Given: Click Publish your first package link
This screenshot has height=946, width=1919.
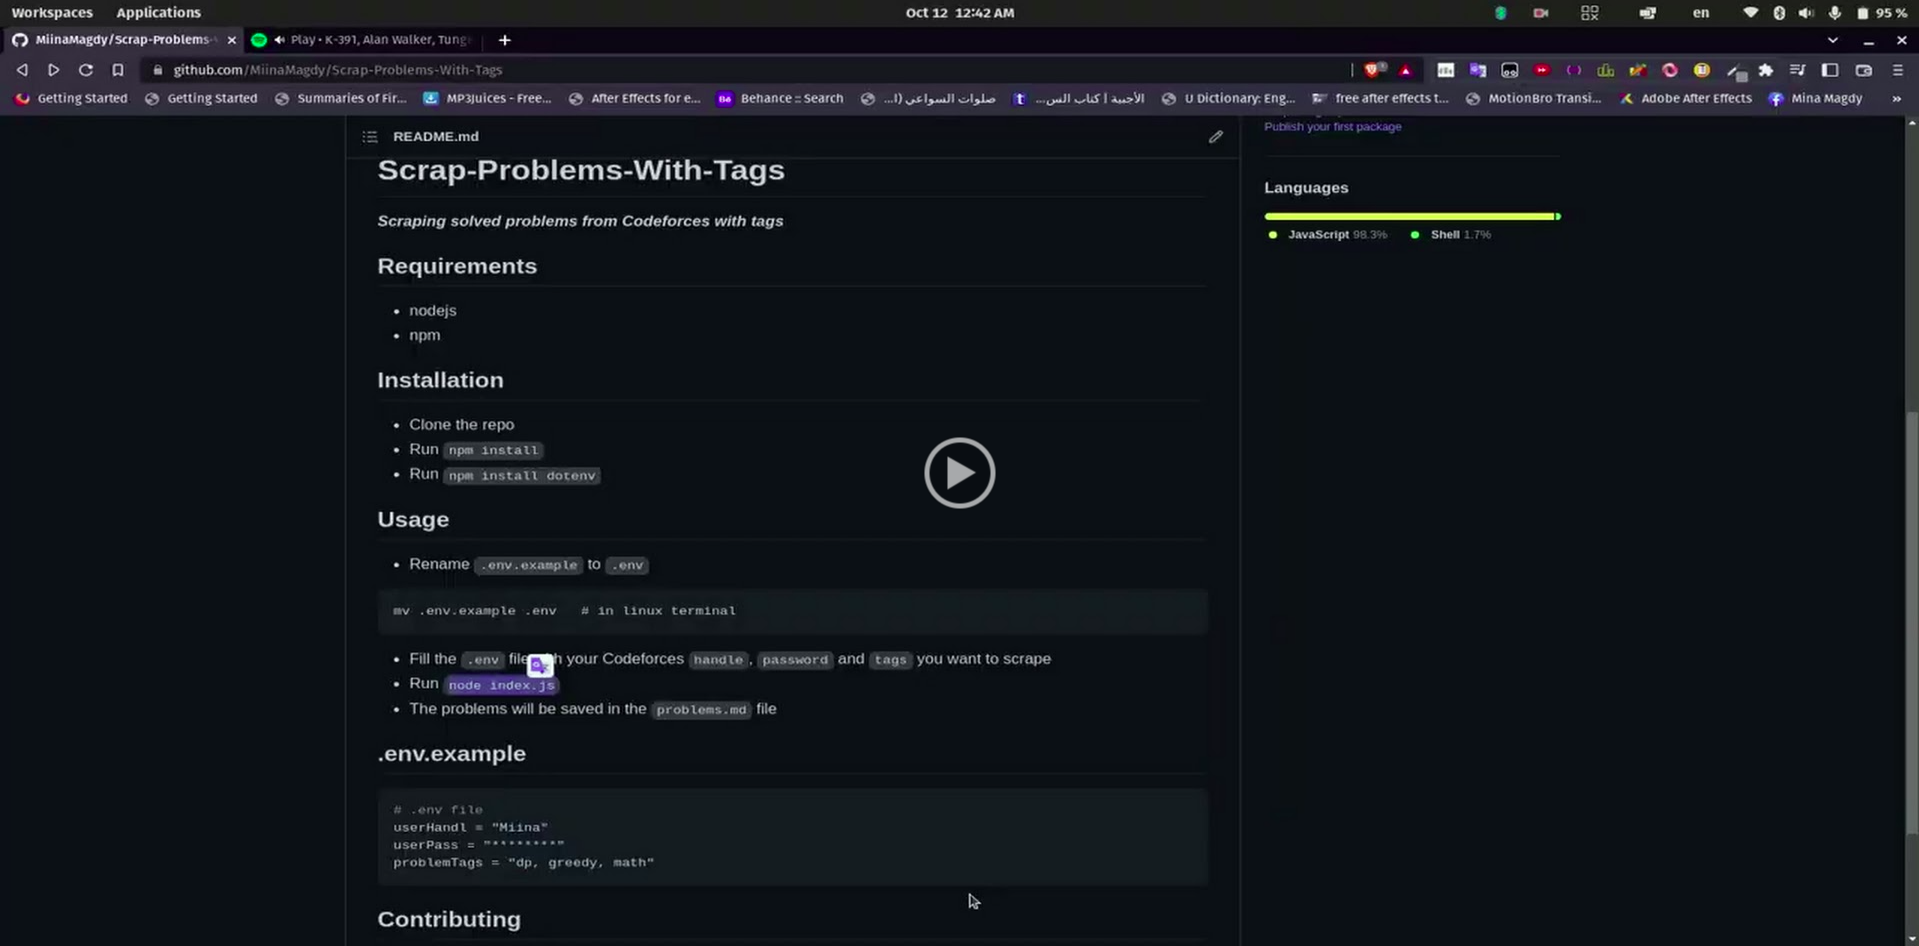Looking at the screenshot, I should [x=1332, y=127].
